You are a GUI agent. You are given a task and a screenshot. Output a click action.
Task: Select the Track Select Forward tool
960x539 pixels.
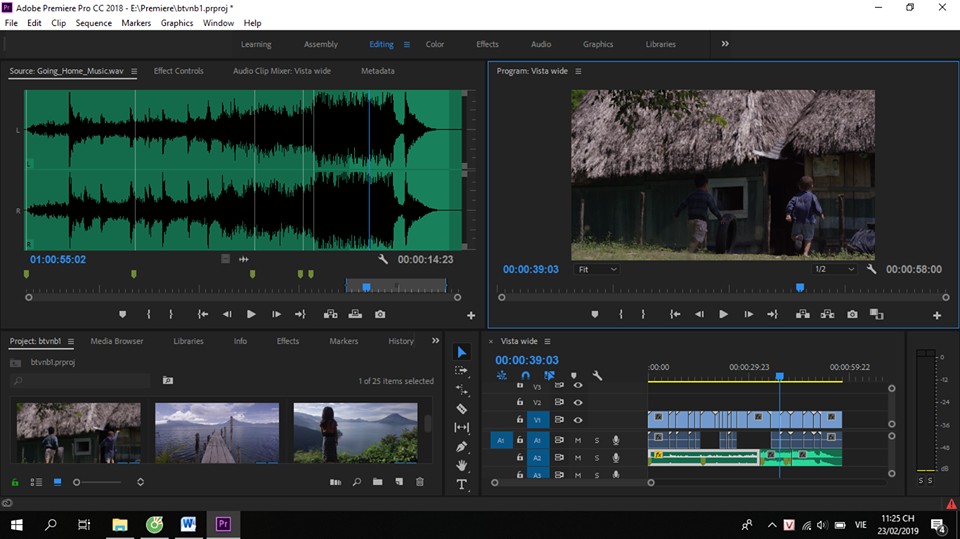pos(462,371)
